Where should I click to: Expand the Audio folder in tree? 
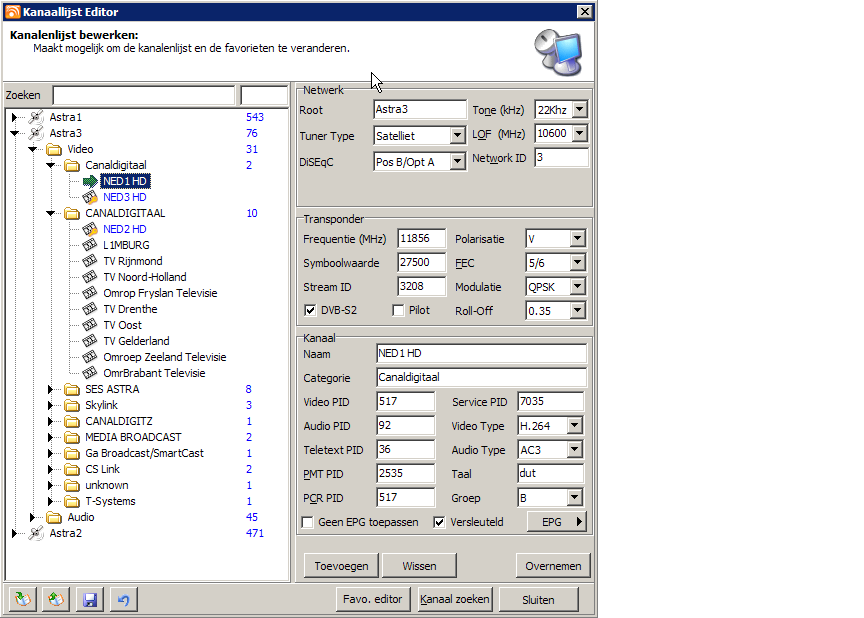click(33, 517)
